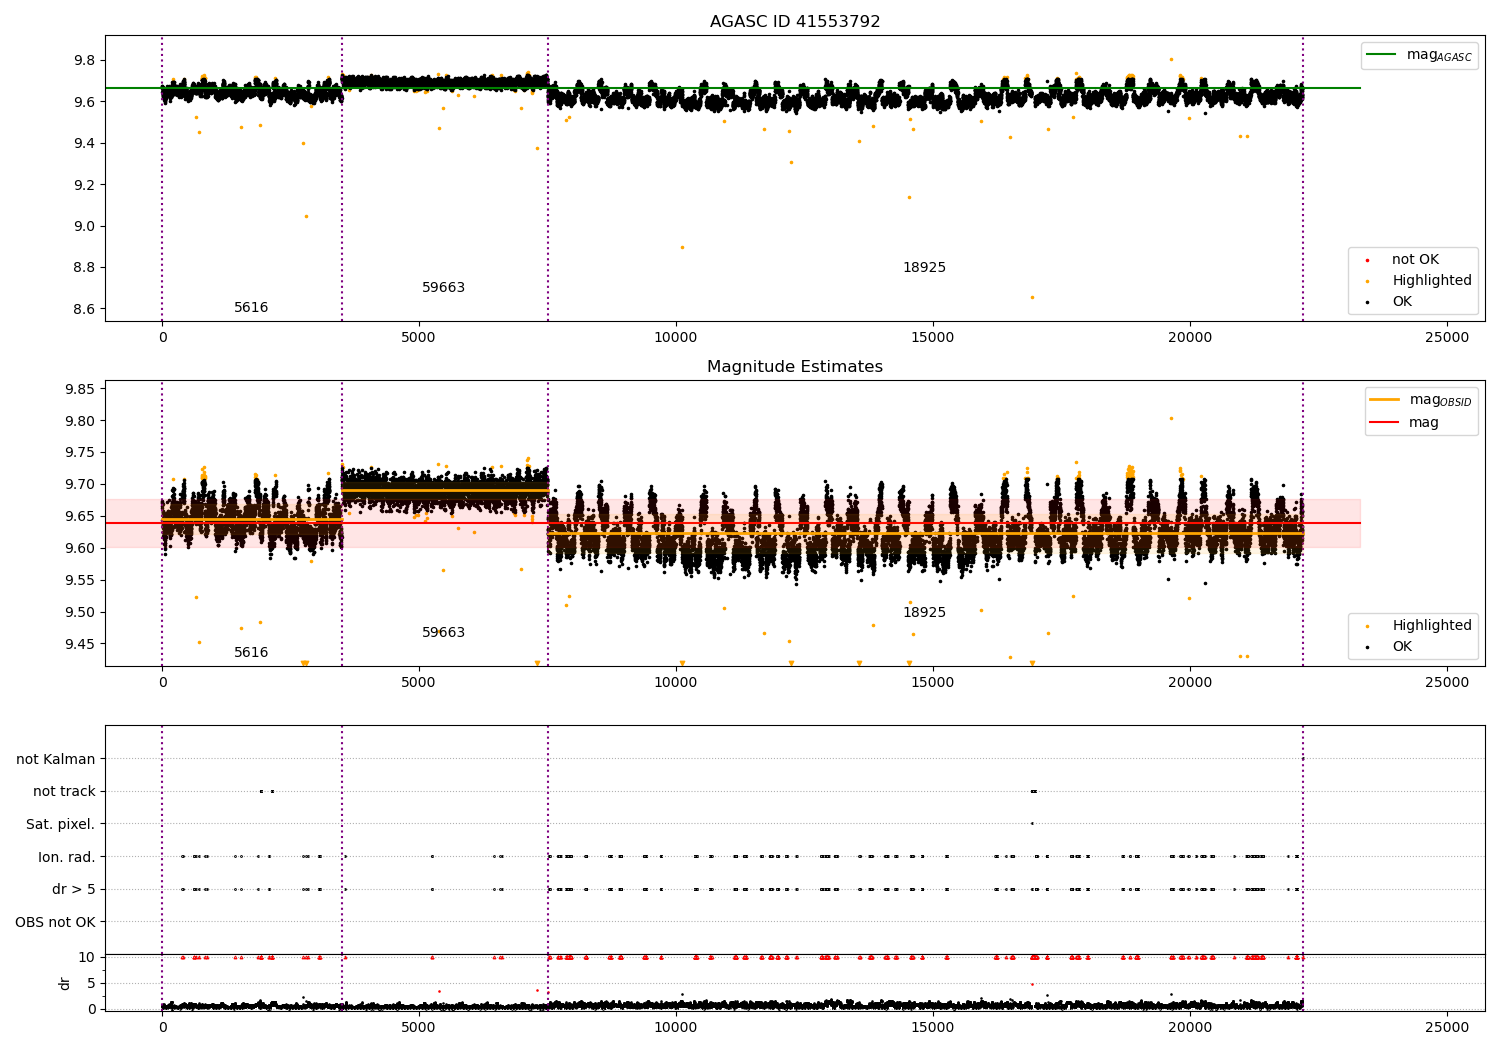Click the '9.50' y-tick in the middle plot
The height and width of the screenshot is (1050, 1500).
80,612
